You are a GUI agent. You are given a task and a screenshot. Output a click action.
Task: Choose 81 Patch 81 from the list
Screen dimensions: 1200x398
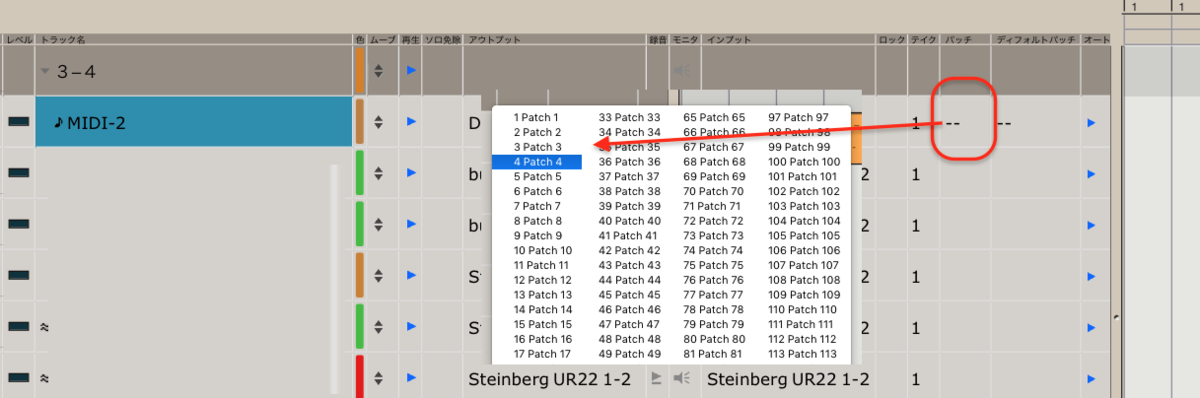[714, 354]
